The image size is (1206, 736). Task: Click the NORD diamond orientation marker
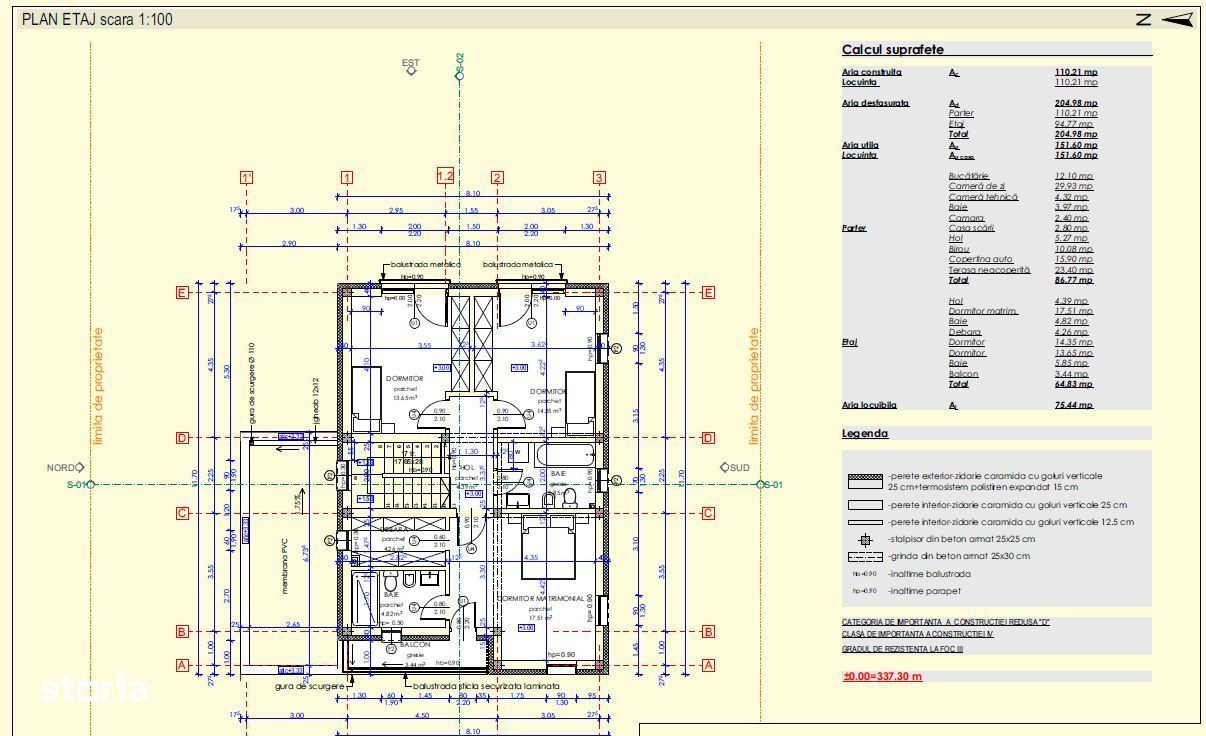click(x=80, y=467)
